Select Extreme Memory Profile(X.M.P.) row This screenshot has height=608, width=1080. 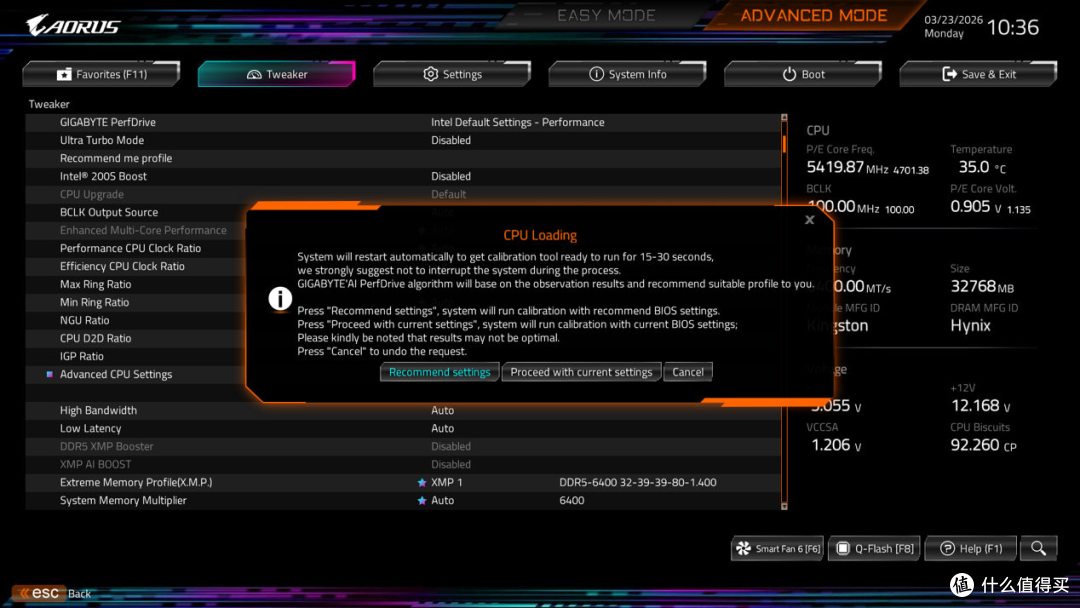click(x=403, y=483)
